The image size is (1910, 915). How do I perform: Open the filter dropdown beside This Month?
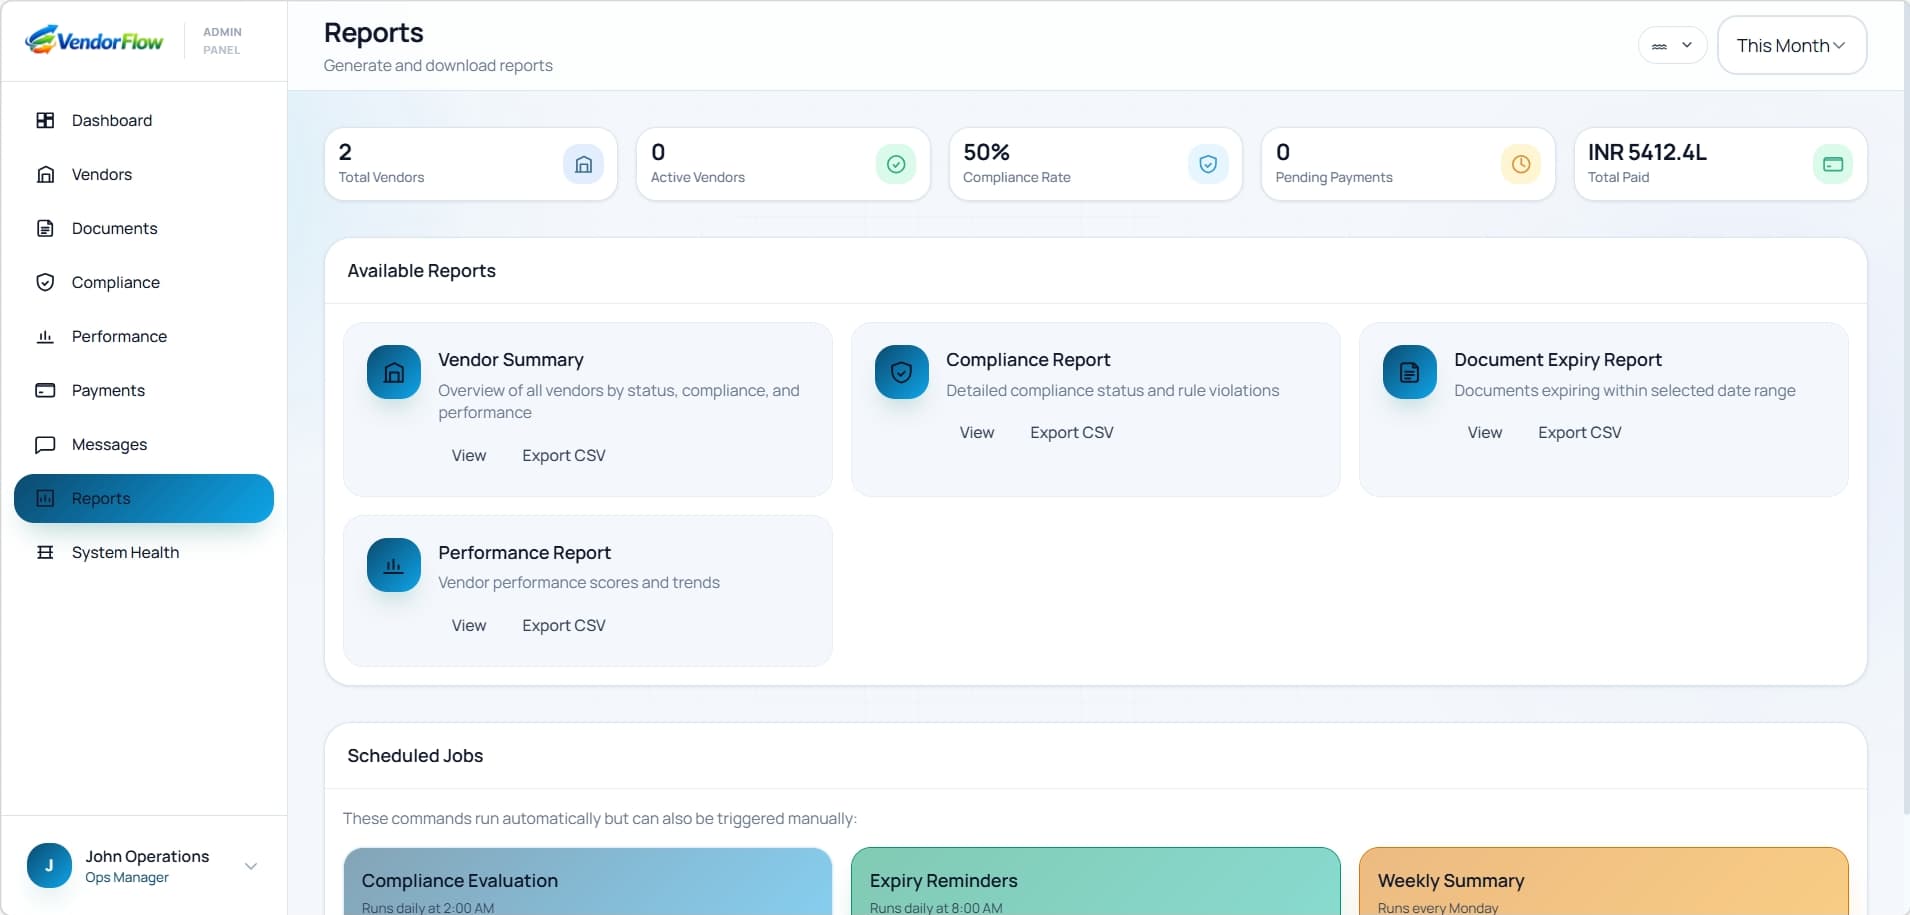point(1671,45)
